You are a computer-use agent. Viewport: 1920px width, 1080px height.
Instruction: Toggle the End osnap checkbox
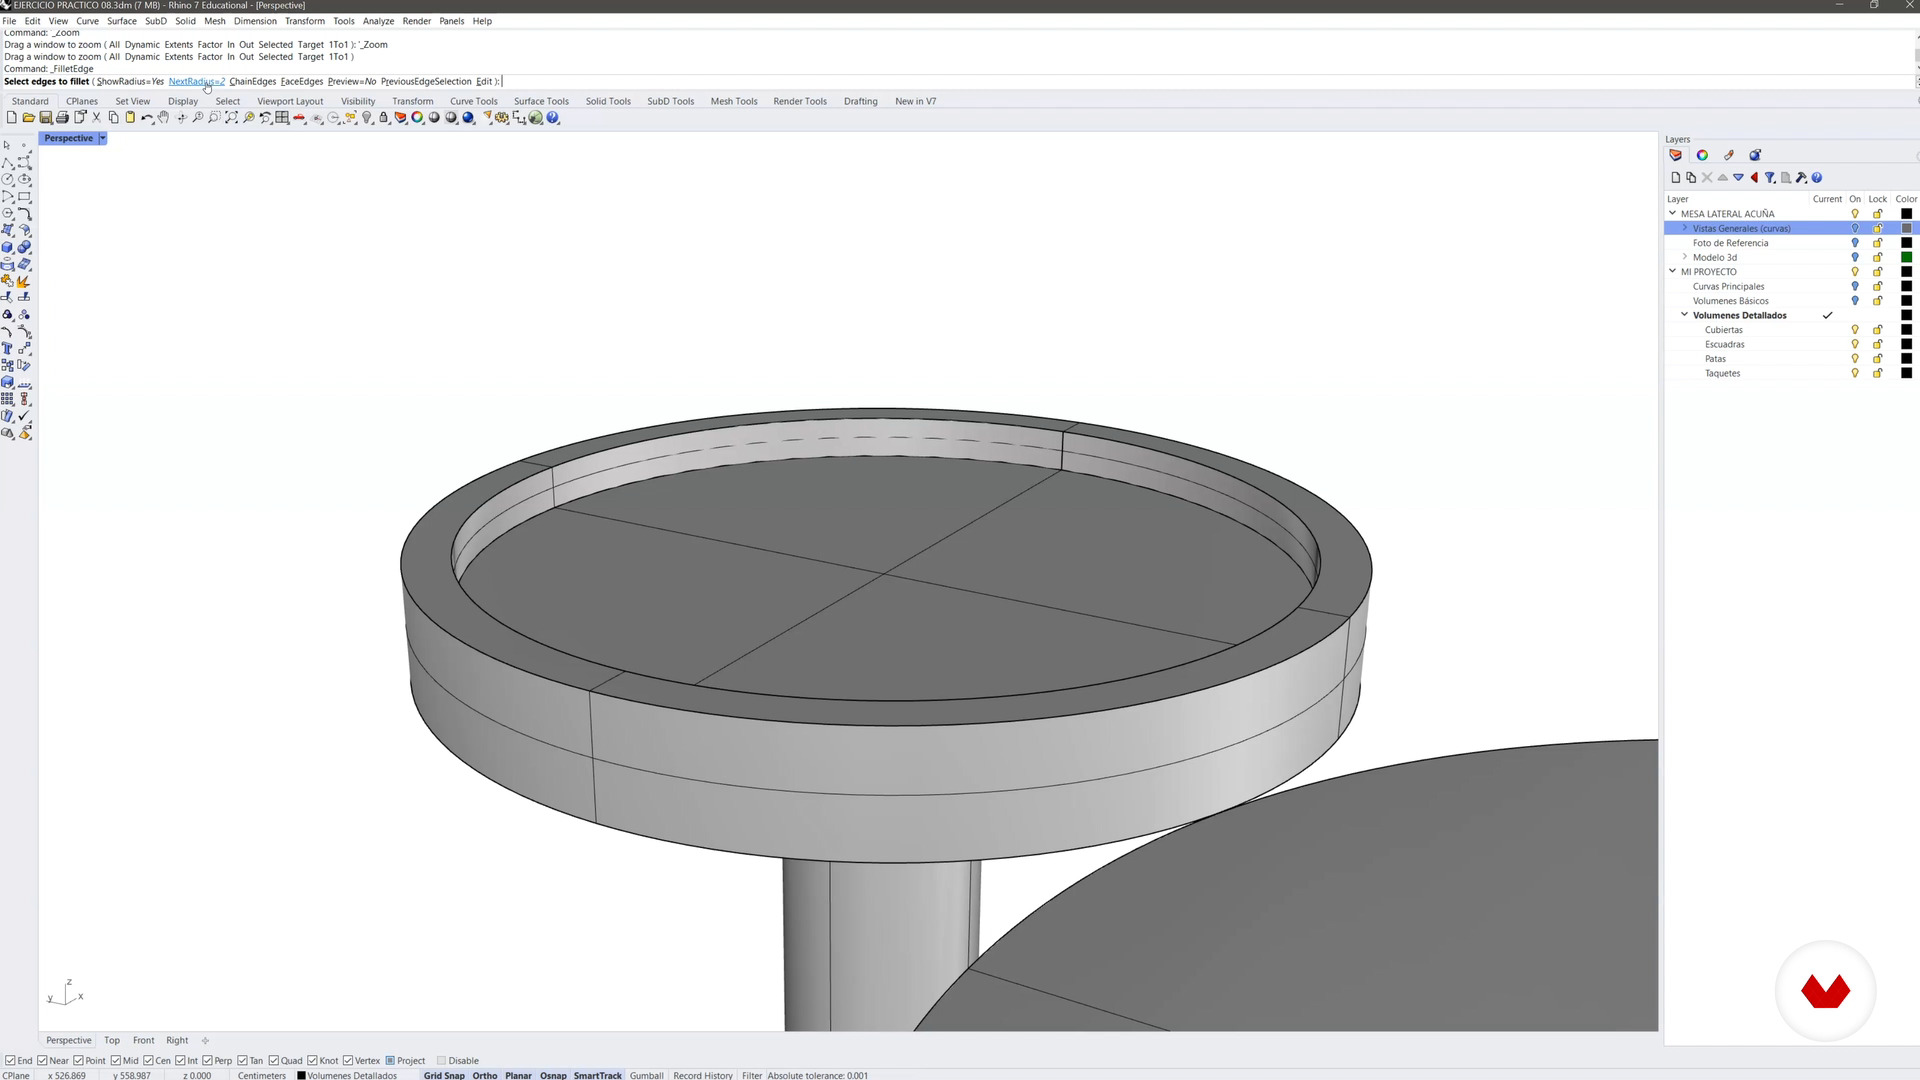point(11,1061)
